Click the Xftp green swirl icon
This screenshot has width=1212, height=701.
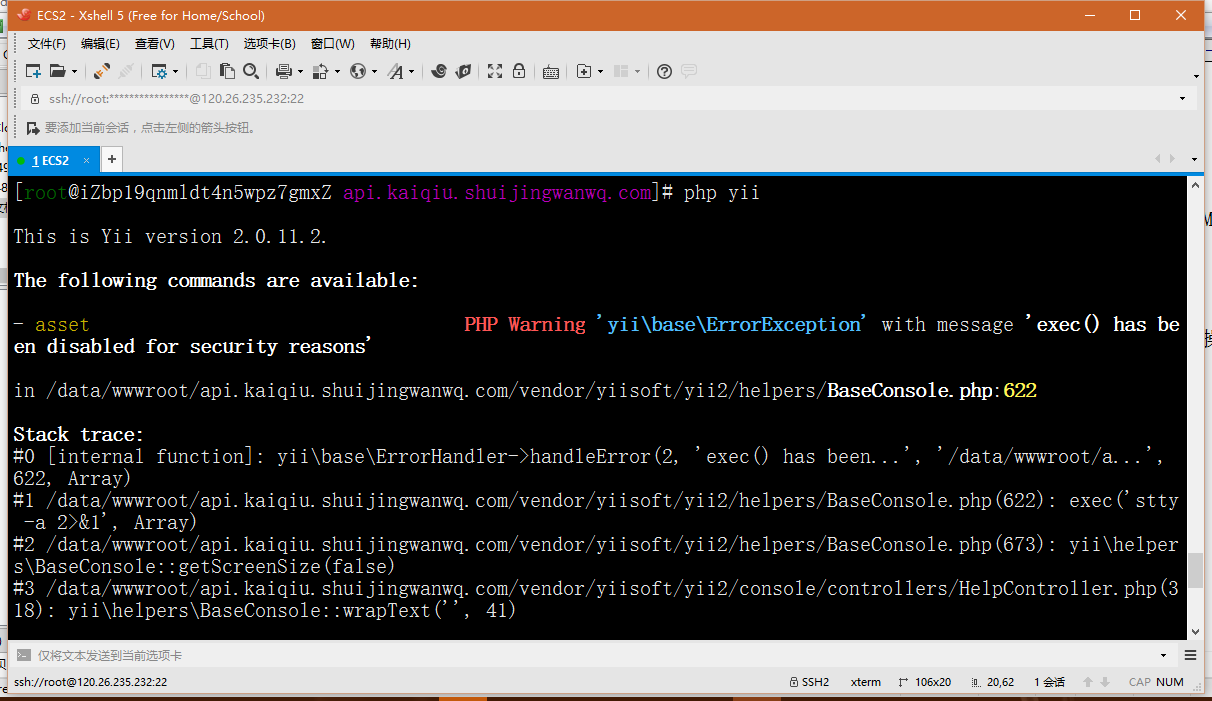[438, 71]
